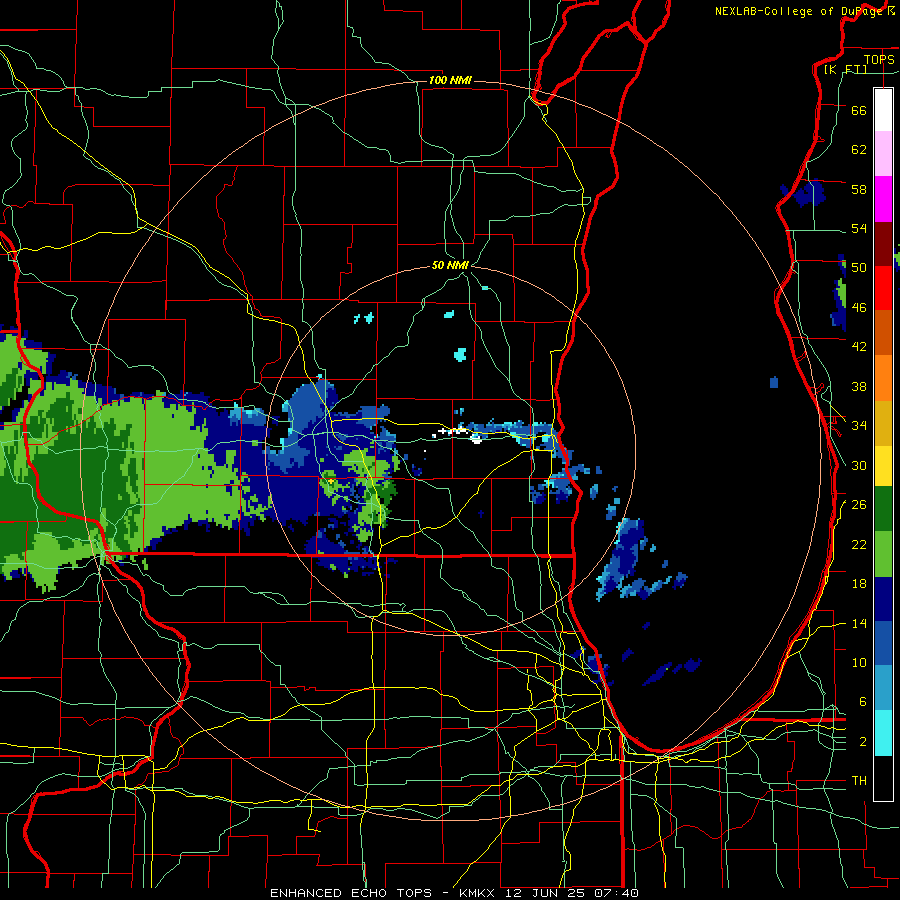Select the gold legend color band
Image resolution: width=900 pixels, height=900 pixels.
click(883, 423)
